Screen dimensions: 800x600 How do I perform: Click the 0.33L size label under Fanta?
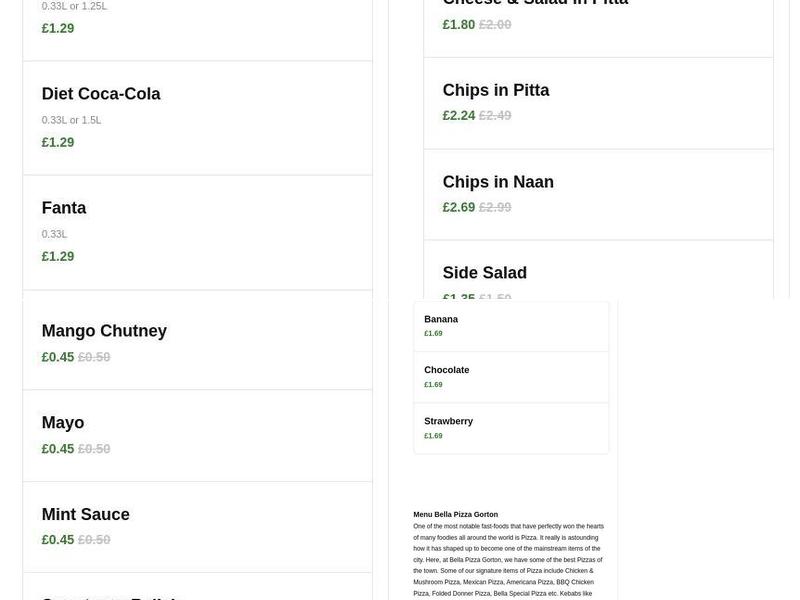(53, 232)
